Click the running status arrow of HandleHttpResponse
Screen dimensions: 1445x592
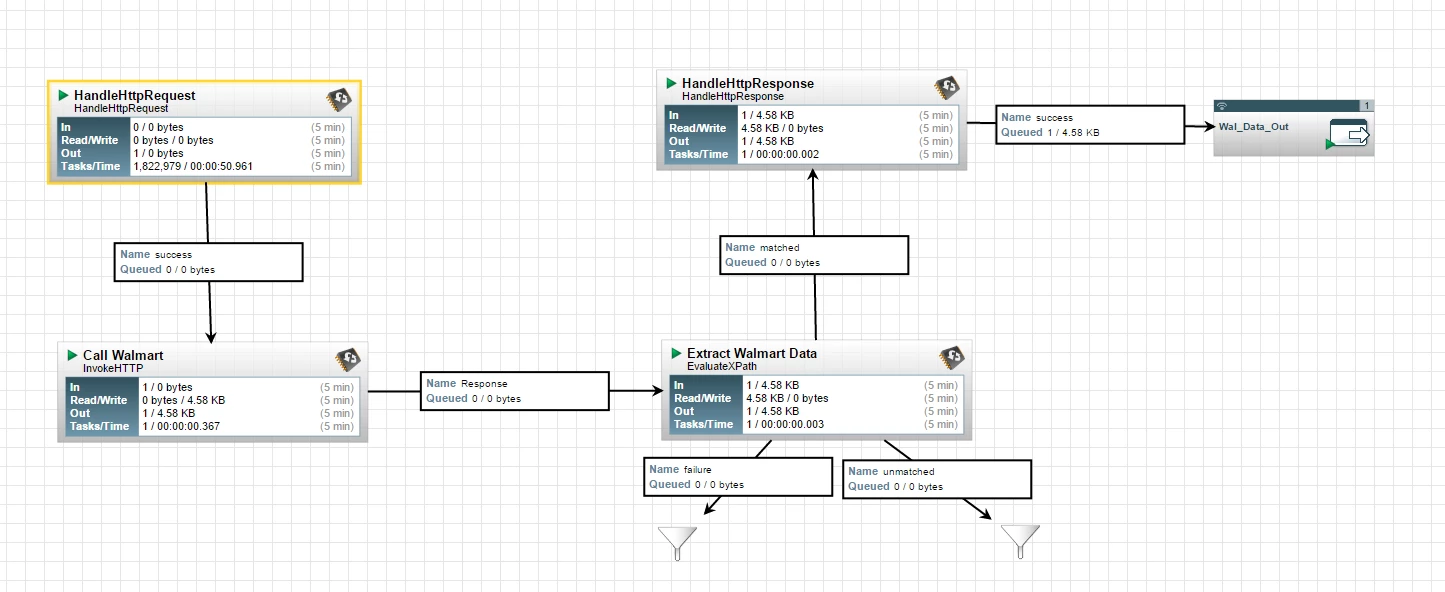point(672,83)
